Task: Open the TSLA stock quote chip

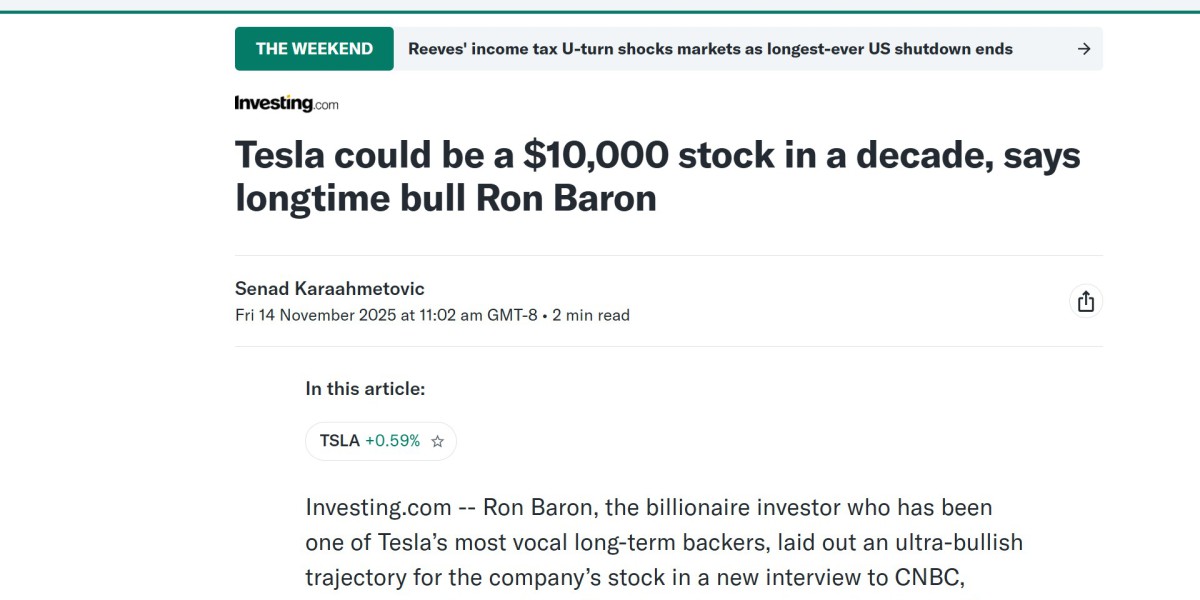Action: (380, 441)
